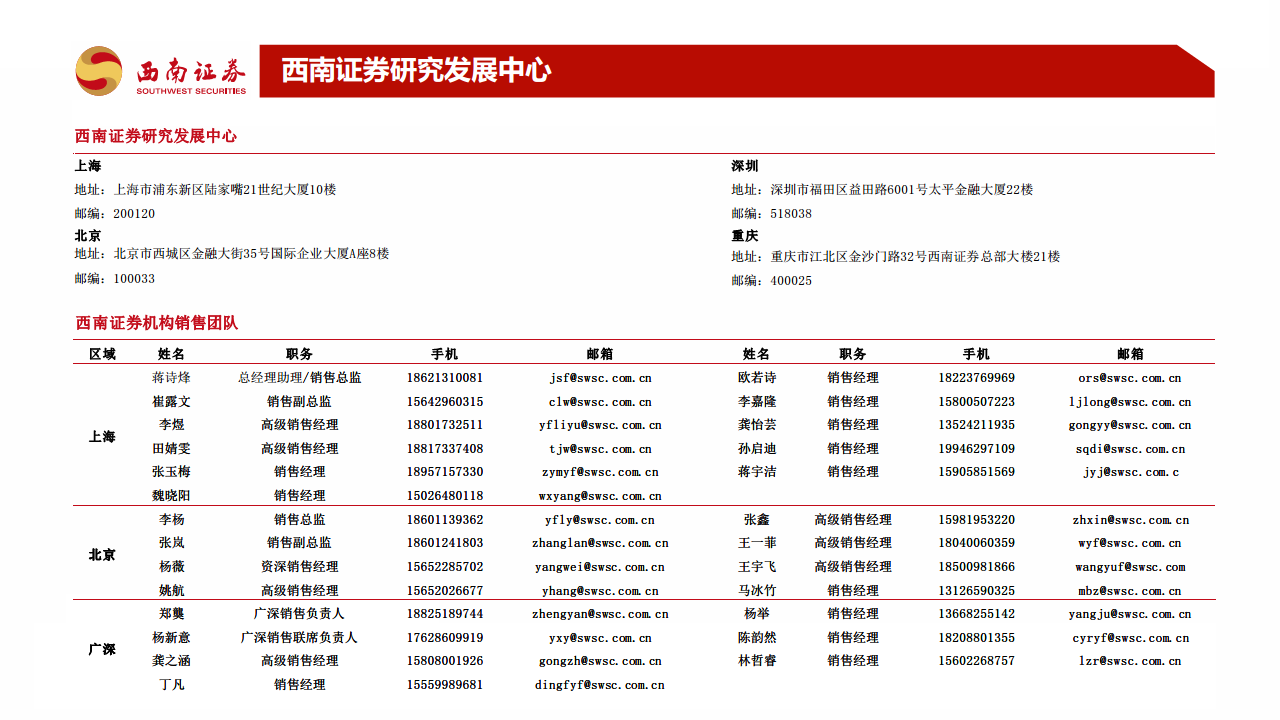This screenshot has width=1280, height=720.
Task: Click email ljlong@swsc.com.cn
Action: (x=1130, y=402)
